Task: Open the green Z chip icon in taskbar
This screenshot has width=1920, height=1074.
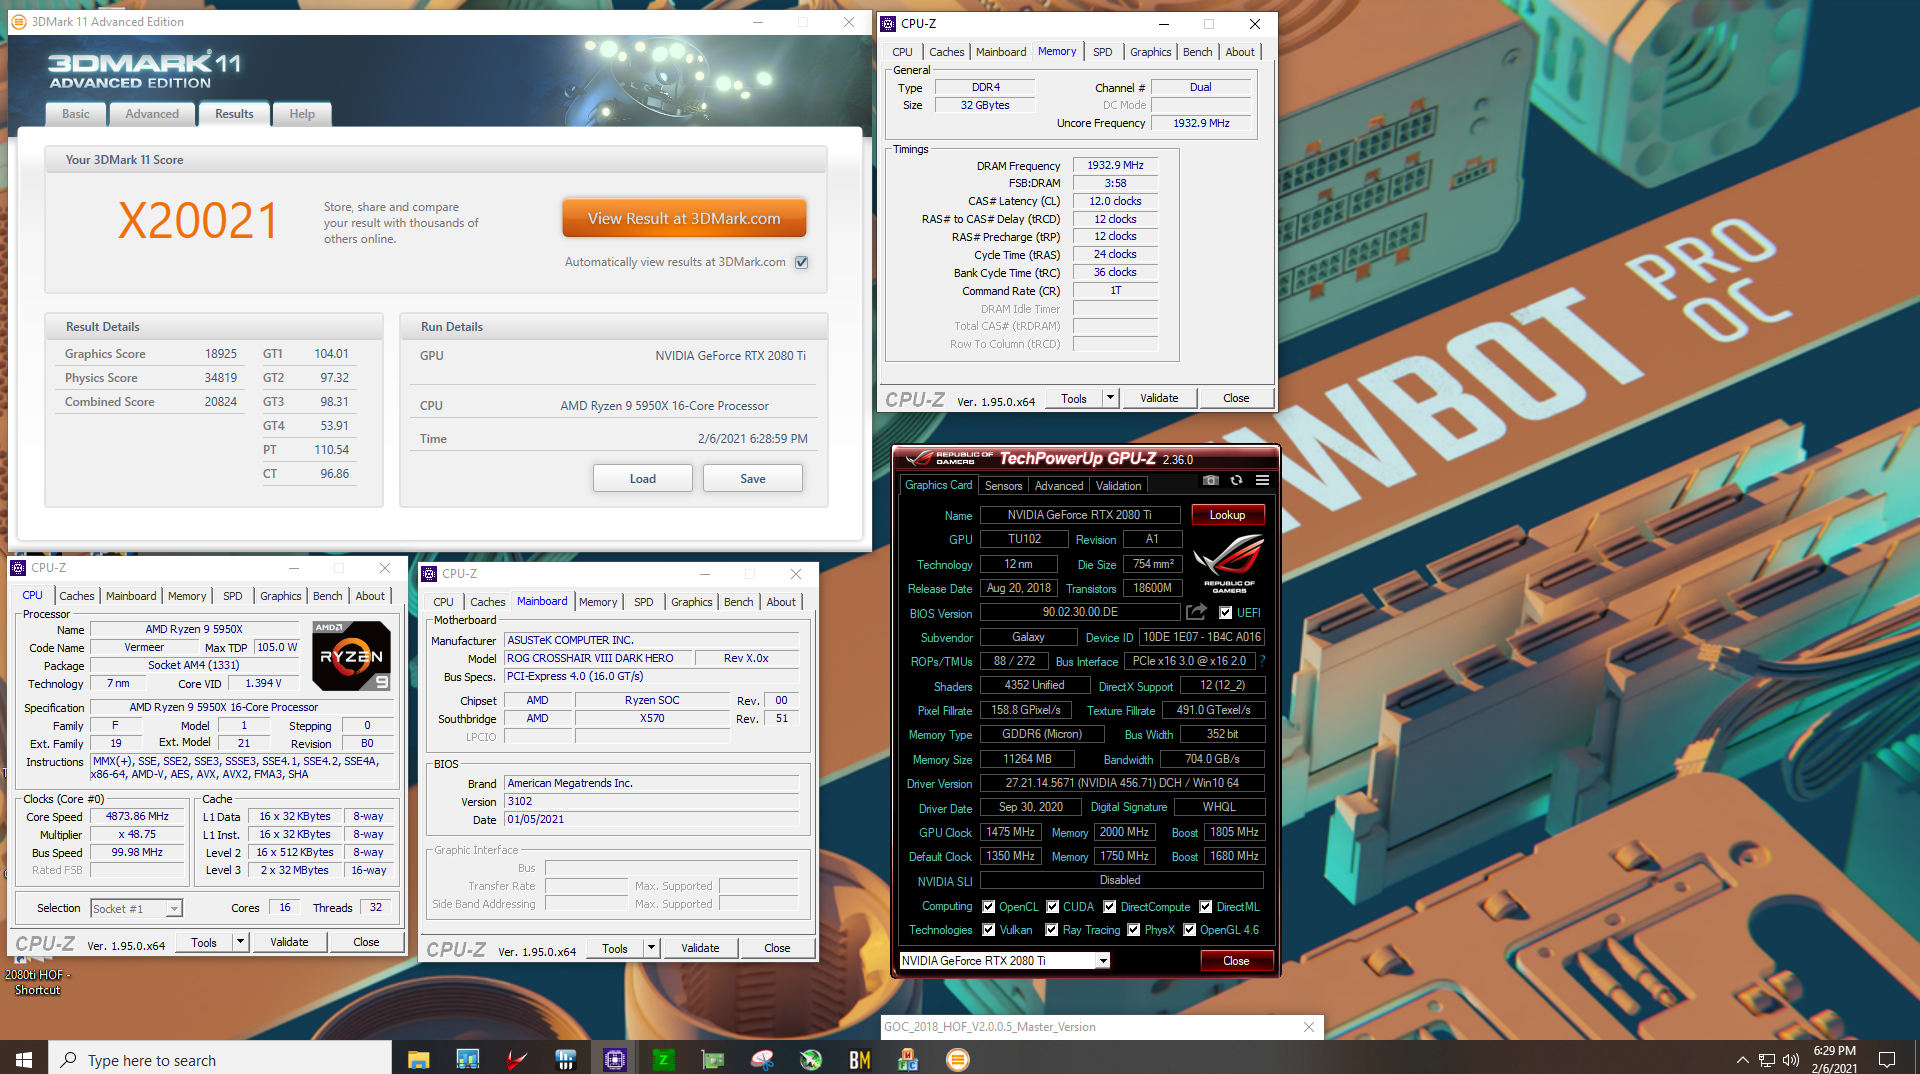Action: (663, 1059)
